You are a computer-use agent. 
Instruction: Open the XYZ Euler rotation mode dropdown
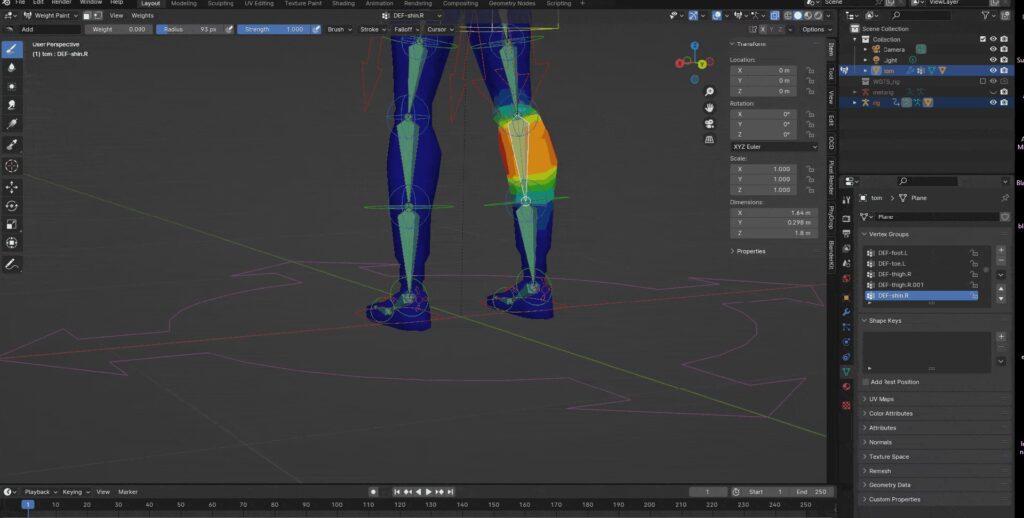(x=774, y=147)
